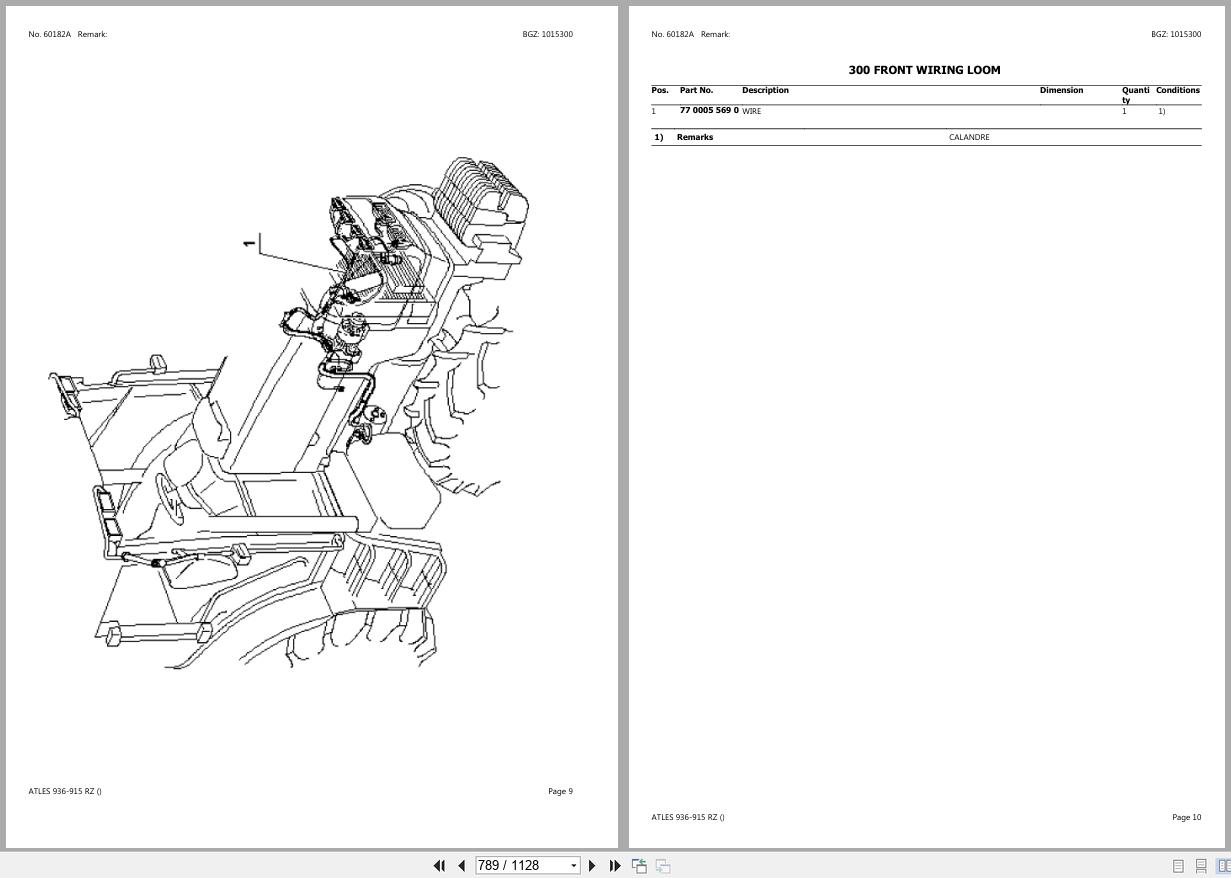Click the go to previous view icon

click(x=639, y=866)
